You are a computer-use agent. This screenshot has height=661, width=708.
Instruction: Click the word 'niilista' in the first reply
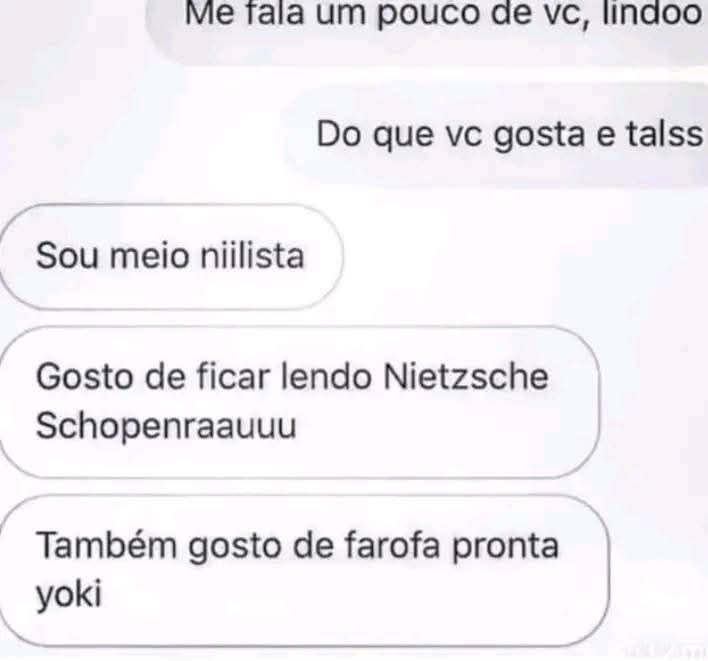tap(252, 256)
